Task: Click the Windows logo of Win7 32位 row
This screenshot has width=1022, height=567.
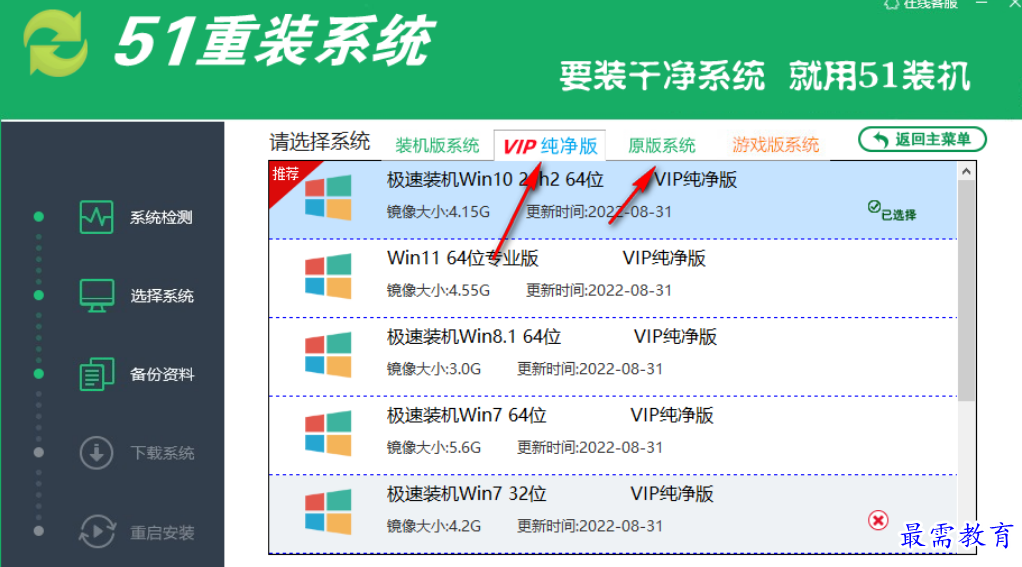Action: (x=328, y=512)
